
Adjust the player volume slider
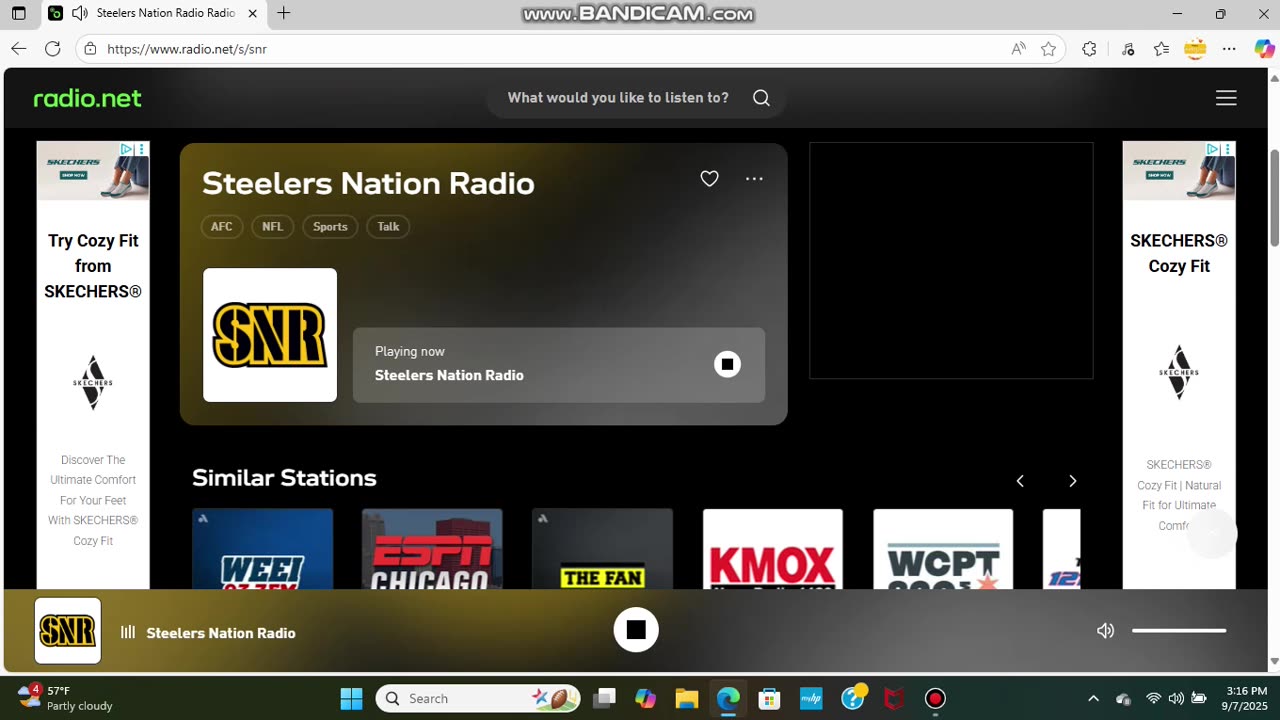pos(1179,631)
